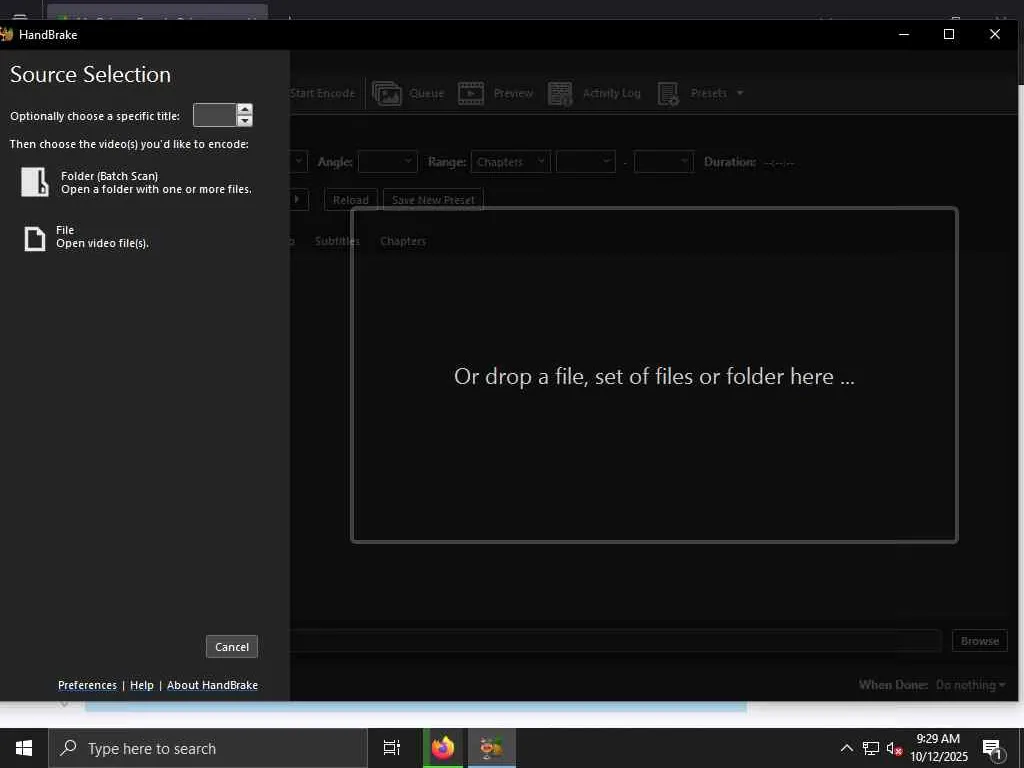The width and height of the screenshot is (1024, 768).
Task: Show hidden system tray icons
Action: [x=846, y=748]
